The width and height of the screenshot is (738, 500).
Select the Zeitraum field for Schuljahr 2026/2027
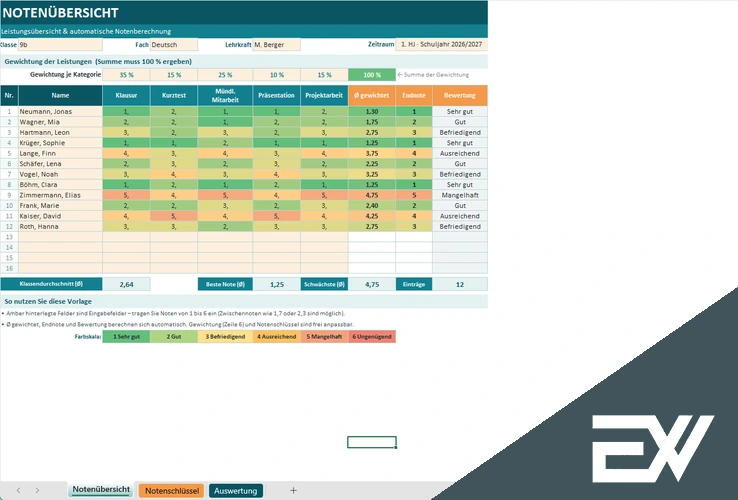pyautogui.click(x=441, y=44)
